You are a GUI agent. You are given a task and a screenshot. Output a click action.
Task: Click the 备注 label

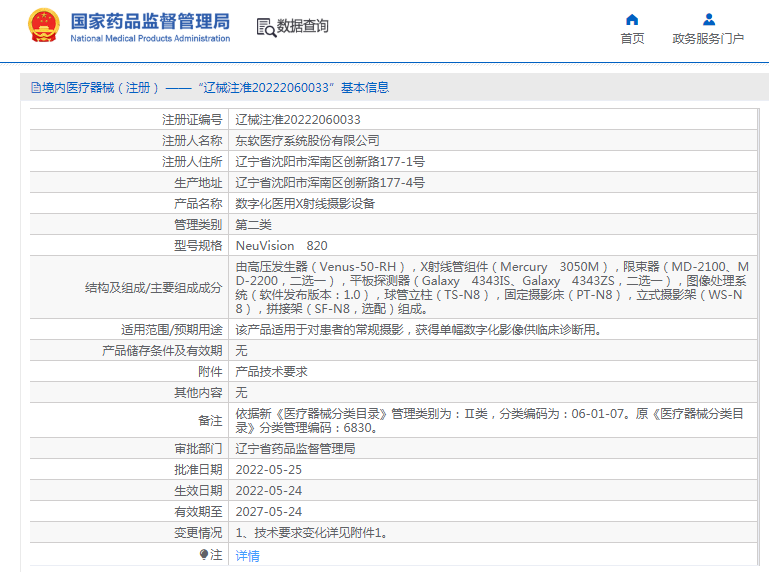(x=210, y=421)
